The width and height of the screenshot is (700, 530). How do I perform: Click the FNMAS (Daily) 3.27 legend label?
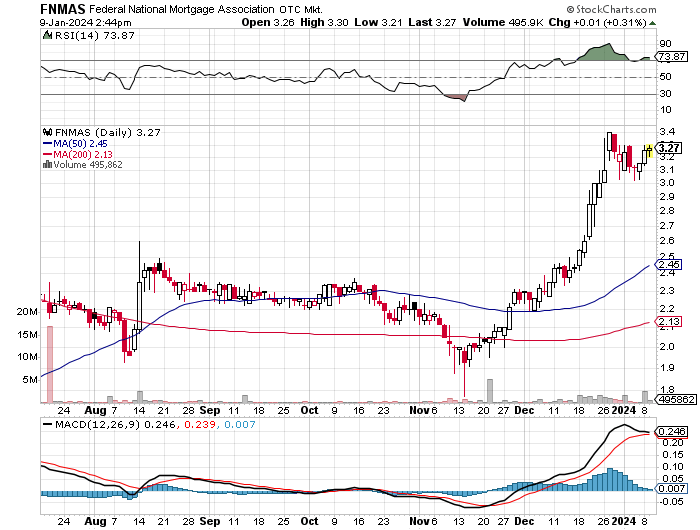point(108,133)
